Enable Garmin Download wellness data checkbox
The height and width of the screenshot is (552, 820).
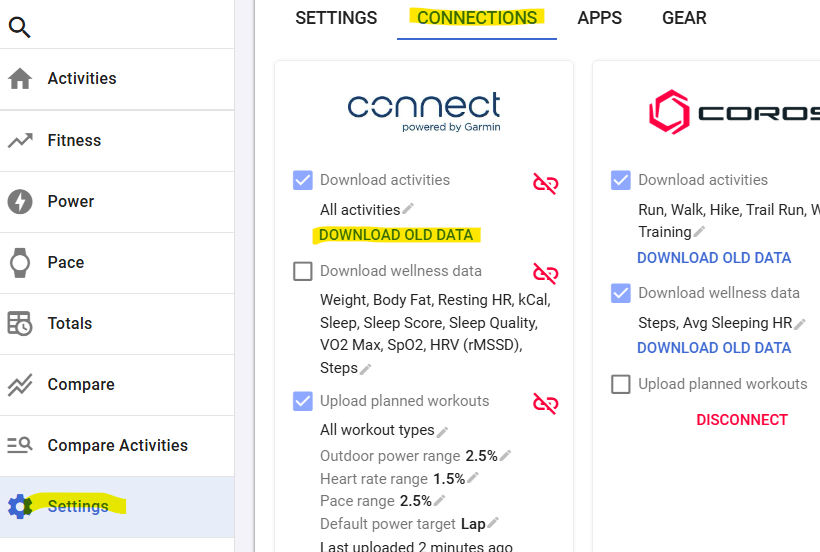[x=303, y=271]
